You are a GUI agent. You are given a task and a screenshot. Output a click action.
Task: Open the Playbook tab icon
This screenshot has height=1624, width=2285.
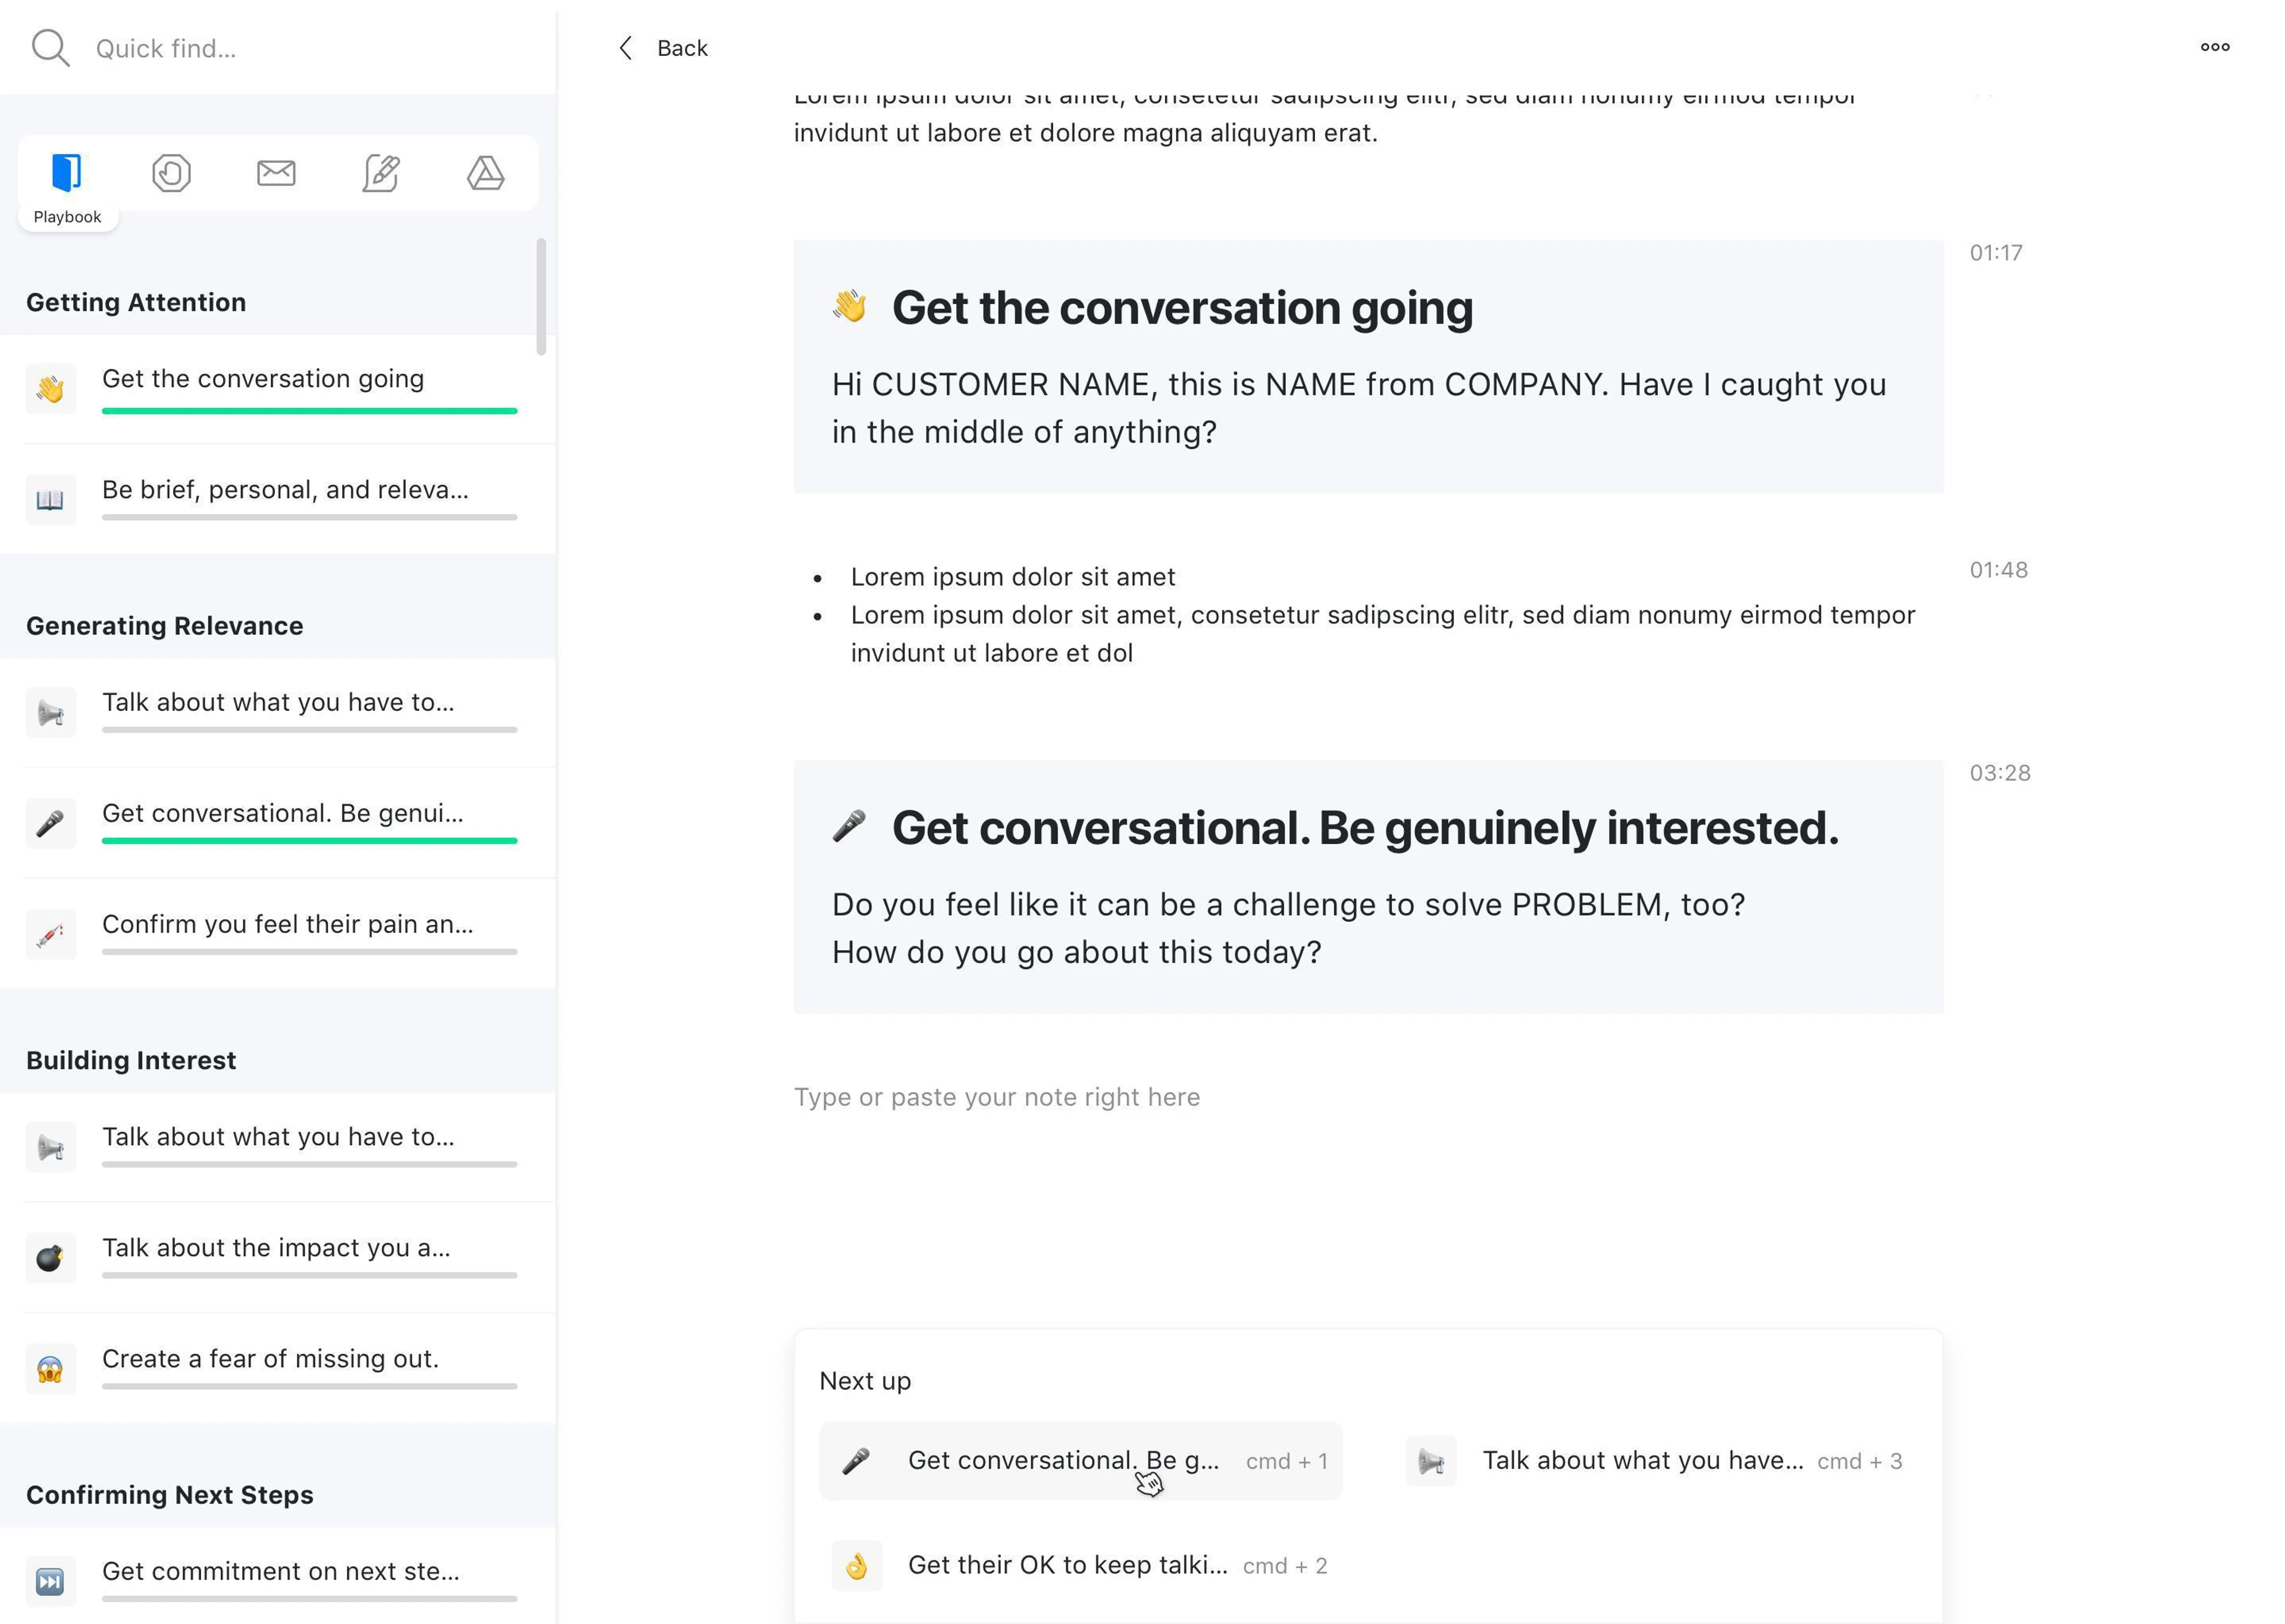(x=66, y=173)
